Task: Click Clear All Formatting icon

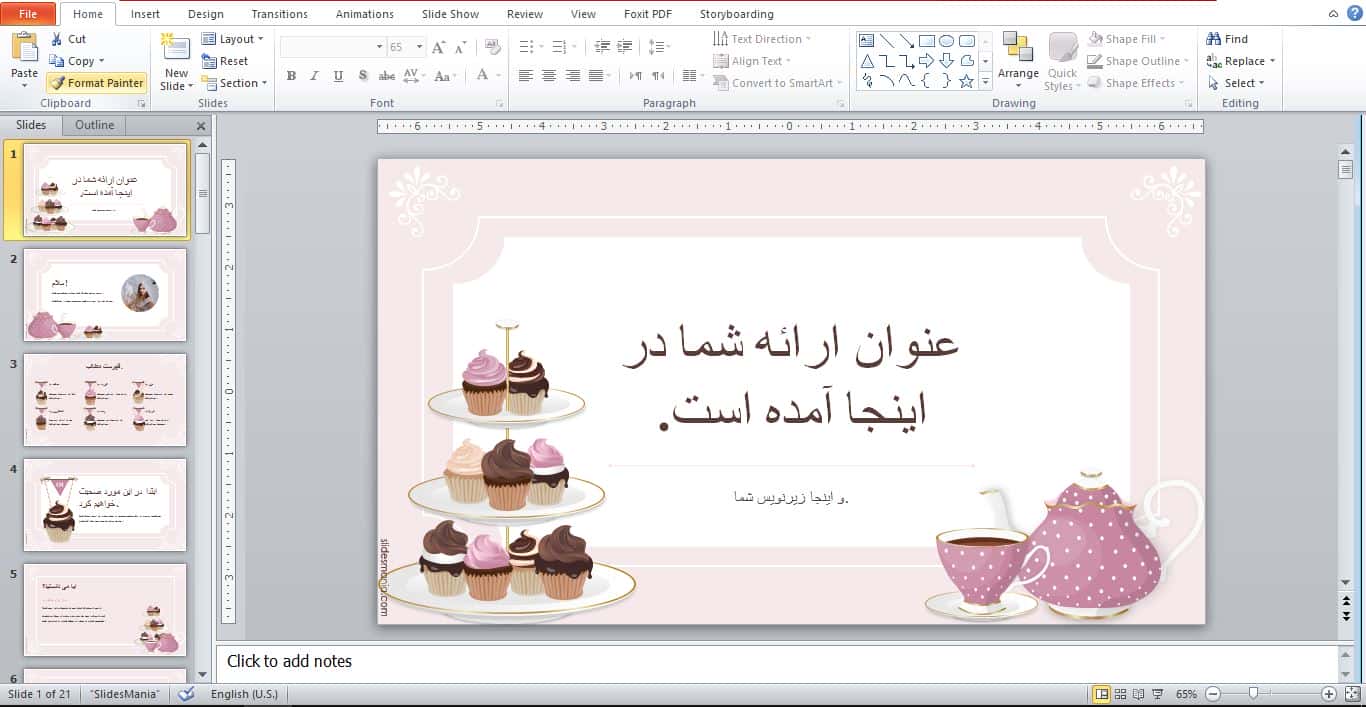Action: [x=492, y=47]
